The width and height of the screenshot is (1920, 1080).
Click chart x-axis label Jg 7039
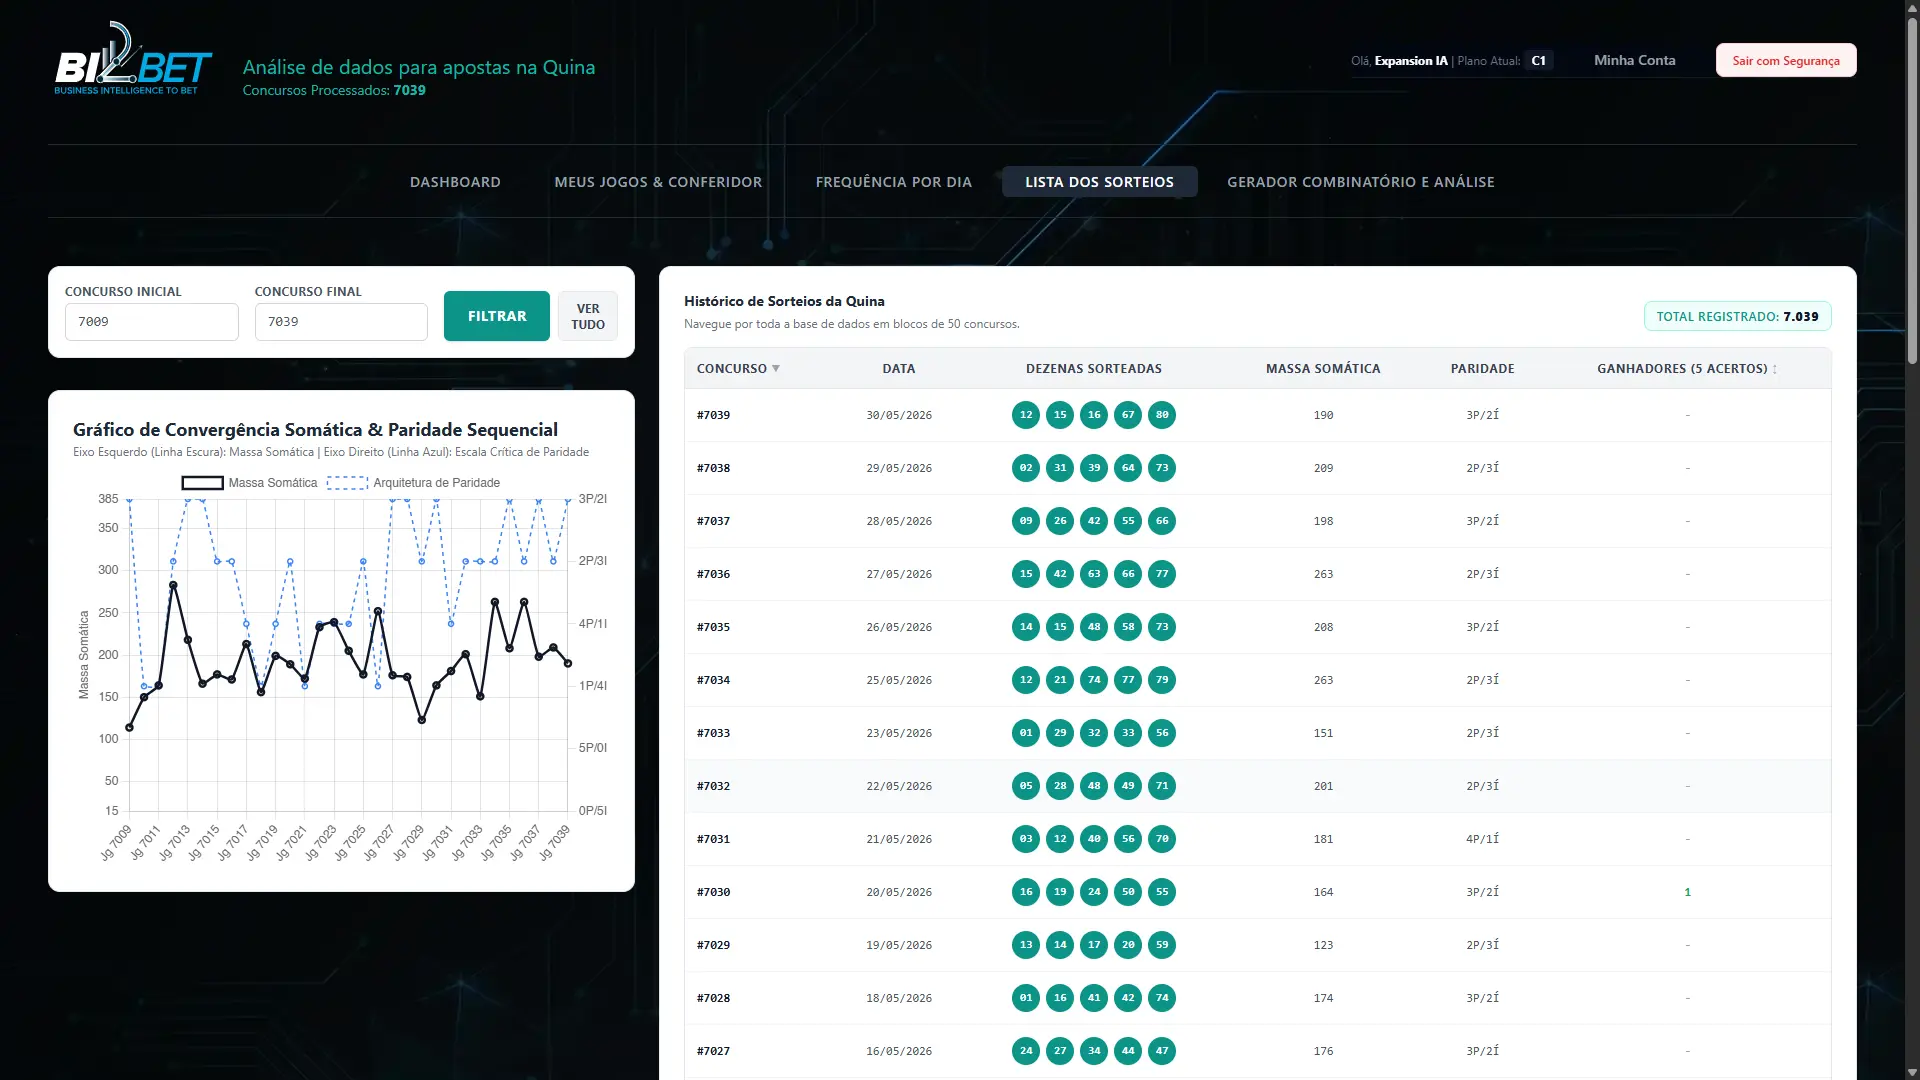(554, 842)
